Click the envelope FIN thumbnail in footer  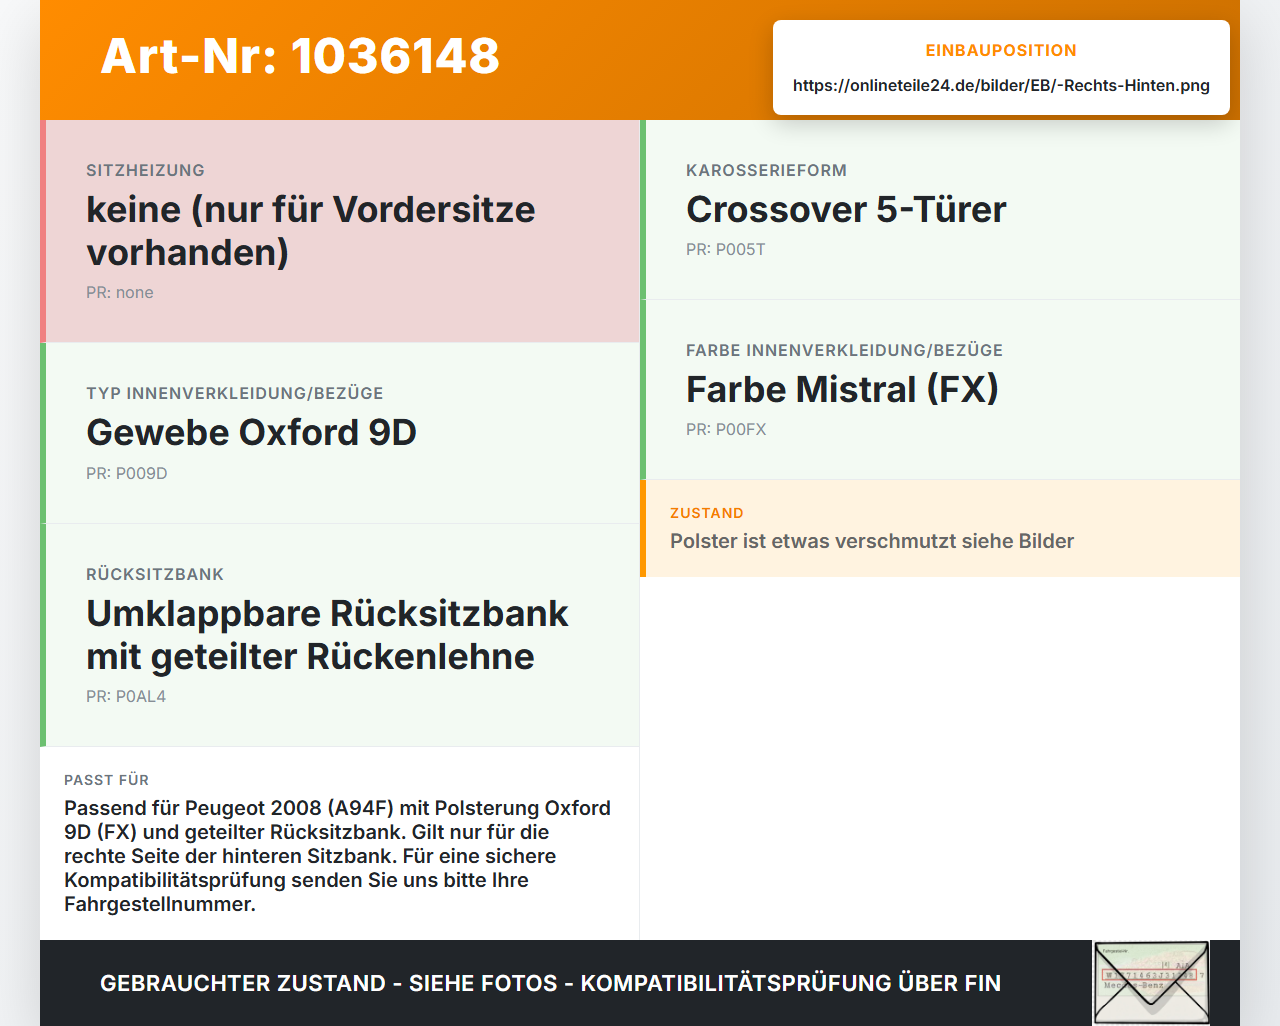[x=1151, y=983]
